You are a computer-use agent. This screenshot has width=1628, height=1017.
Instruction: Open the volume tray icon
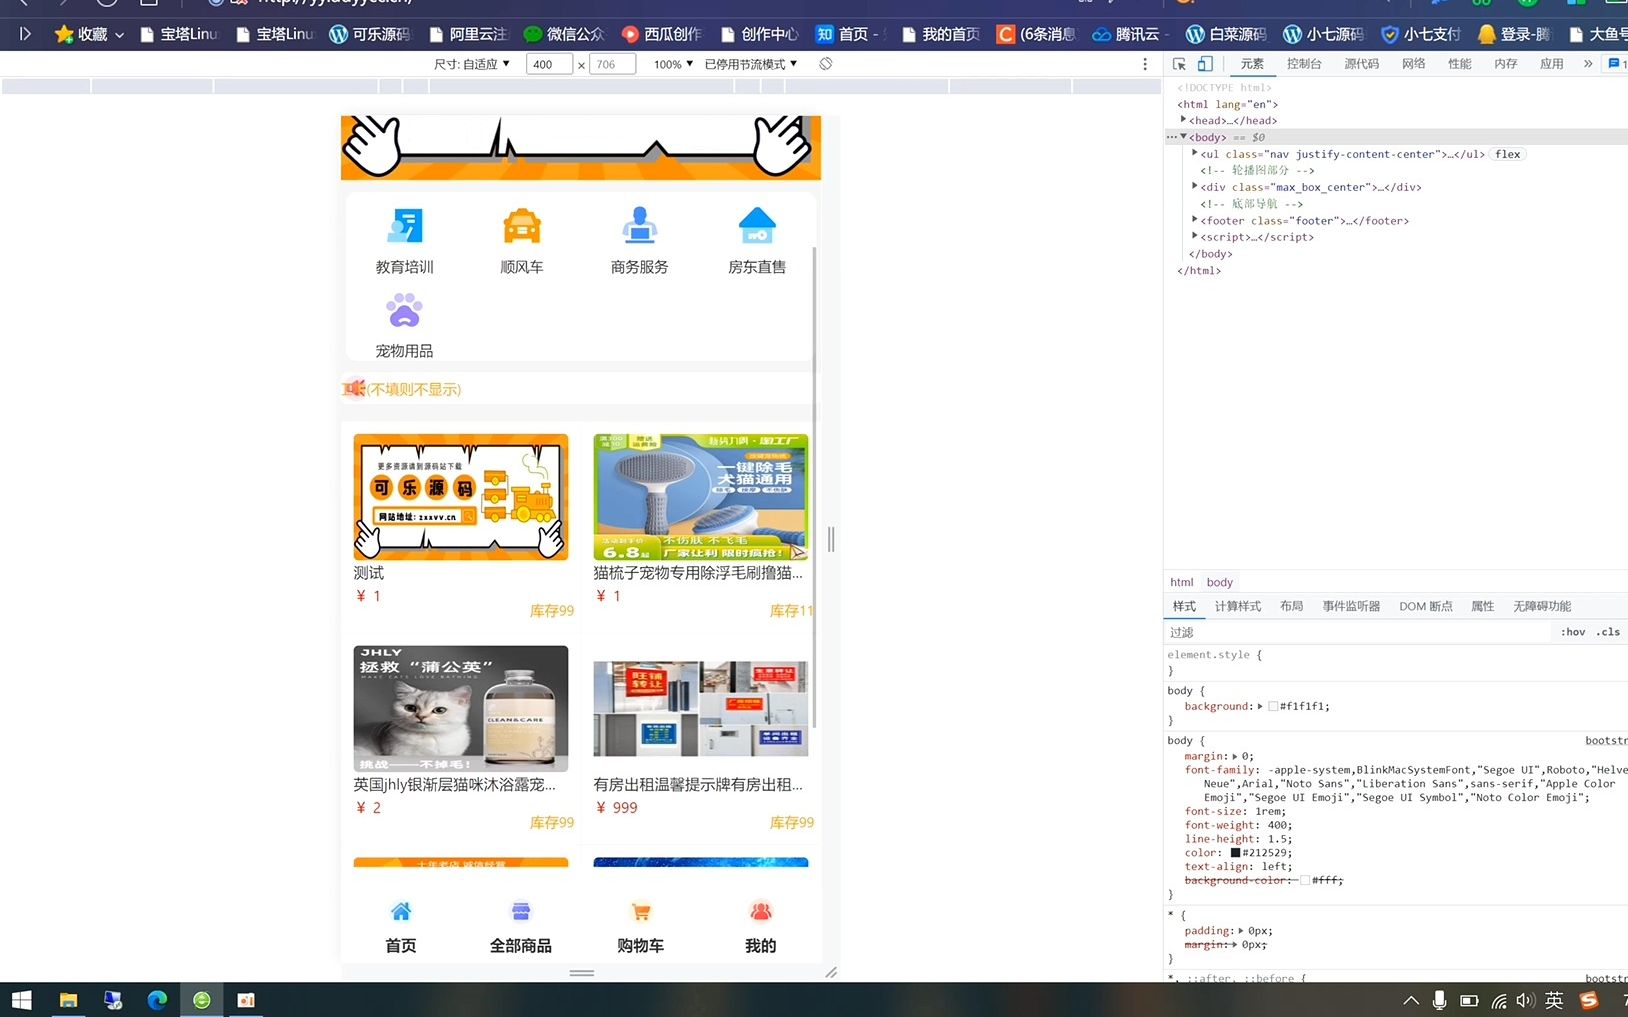(1524, 1000)
